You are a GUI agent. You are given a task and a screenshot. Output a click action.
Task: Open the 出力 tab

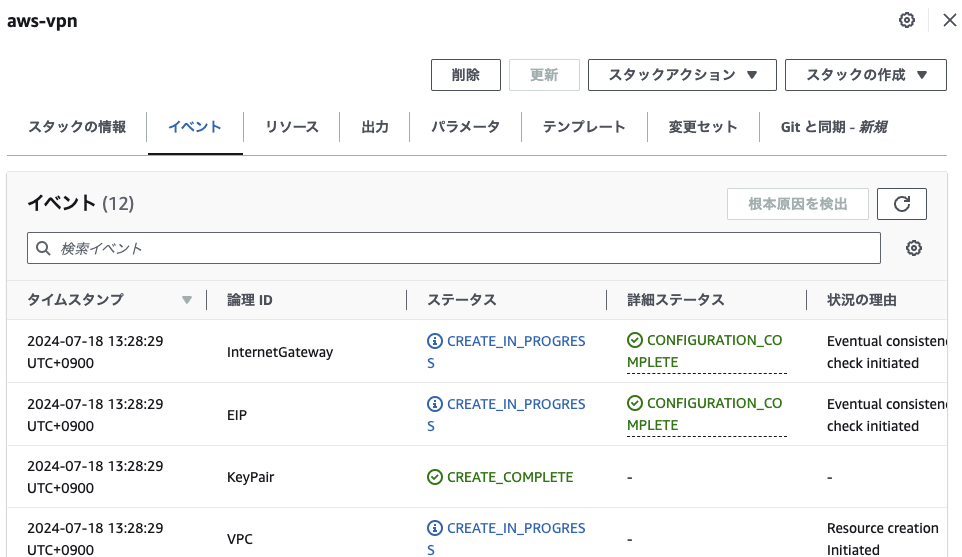pos(375,127)
